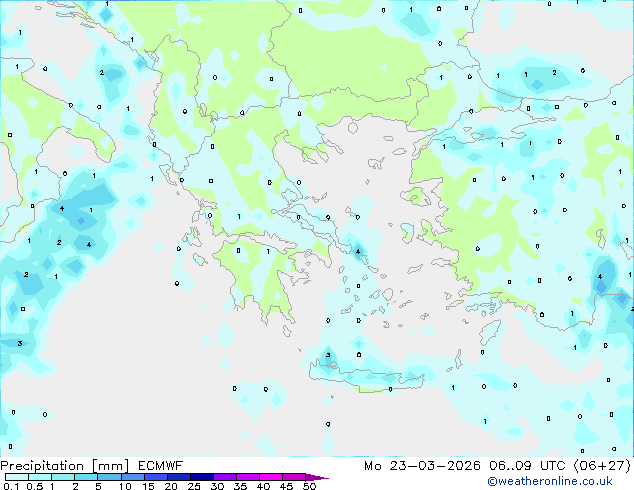Select the legend value '0.5'

pos(35,486)
